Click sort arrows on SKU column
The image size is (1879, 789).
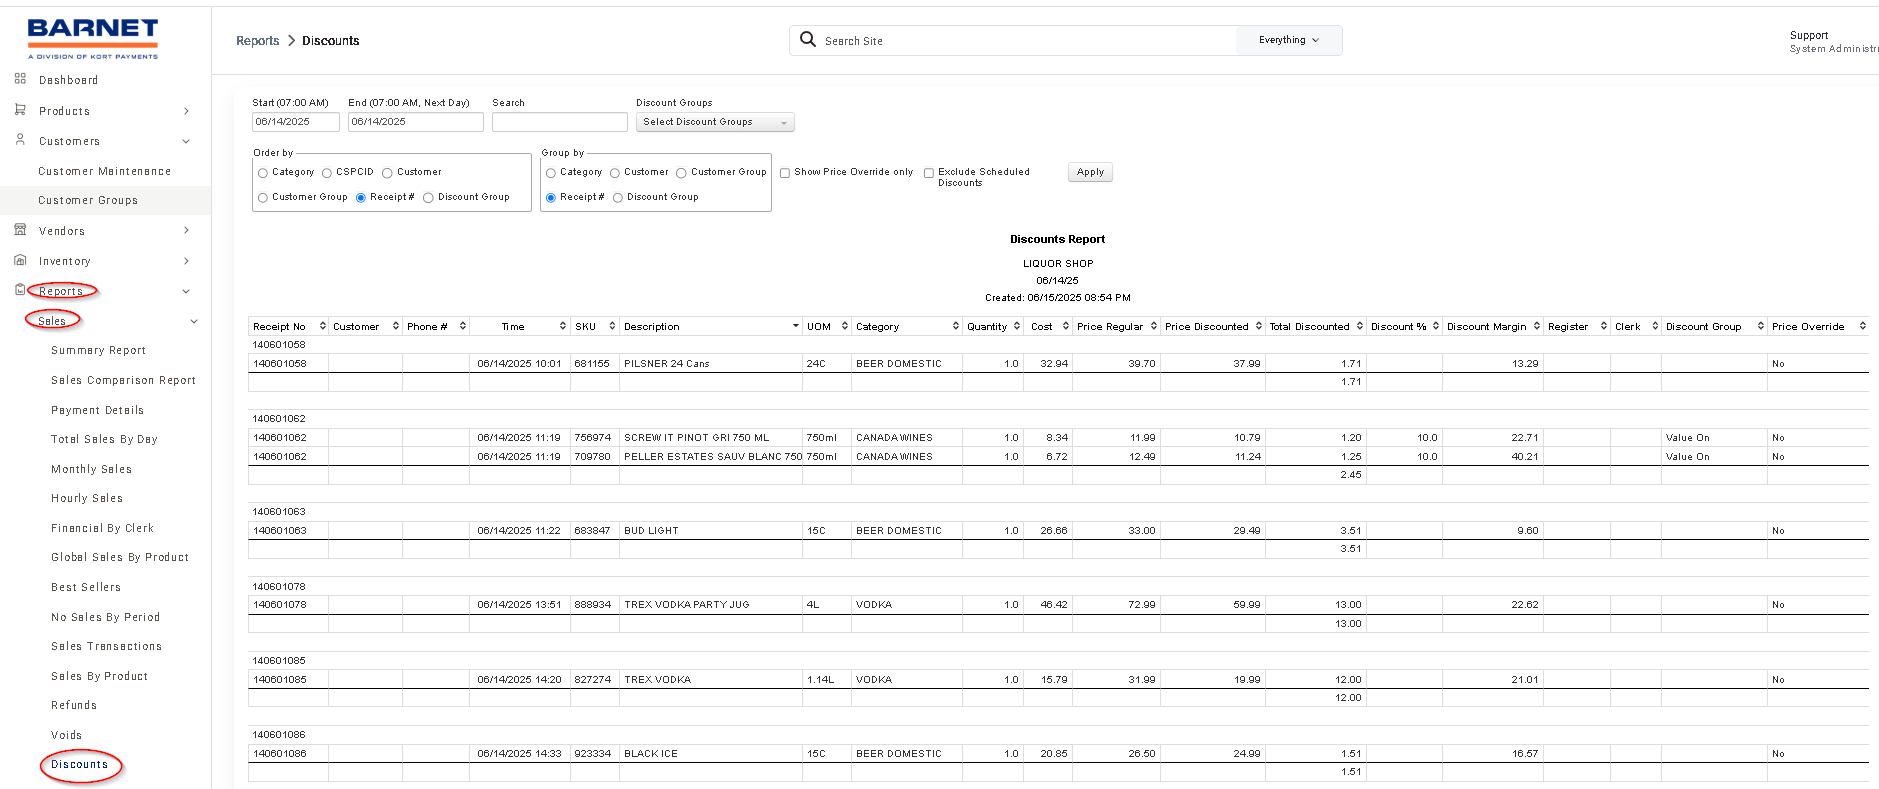[x=612, y=326]
